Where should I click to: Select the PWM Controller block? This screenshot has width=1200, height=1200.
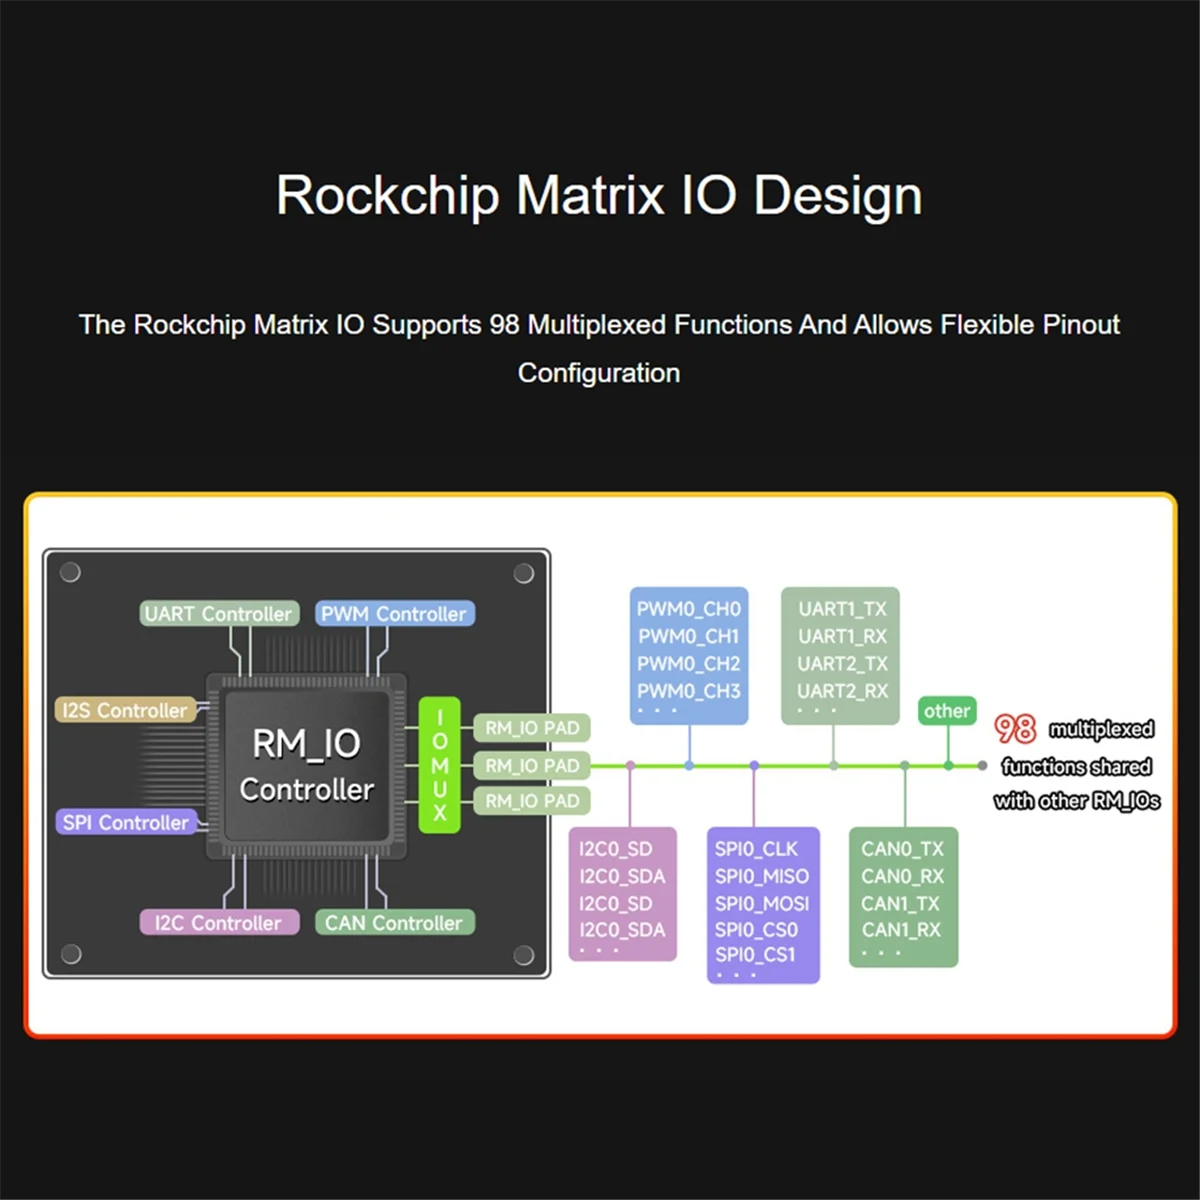coord(395,613)
